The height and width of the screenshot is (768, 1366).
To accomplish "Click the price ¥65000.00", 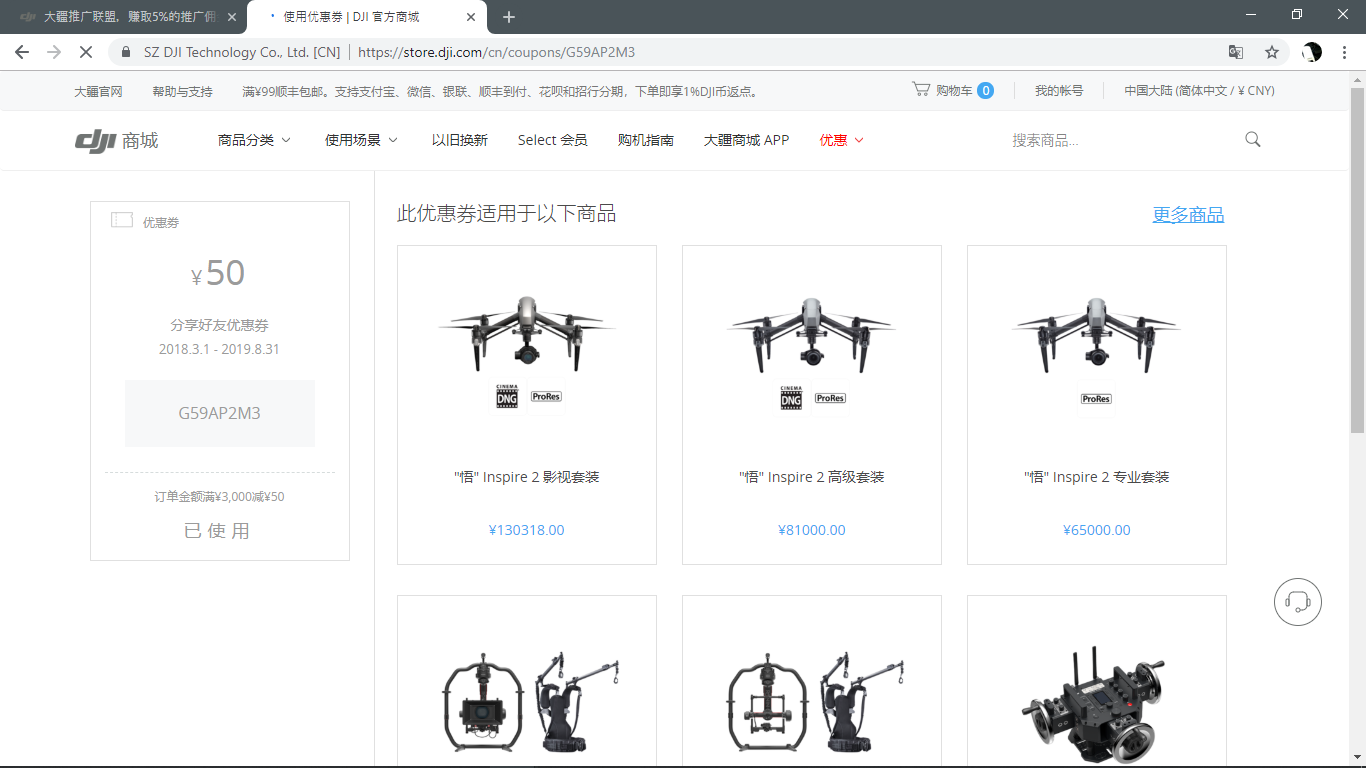I will pyautogui.click(x=1097, y=530).
